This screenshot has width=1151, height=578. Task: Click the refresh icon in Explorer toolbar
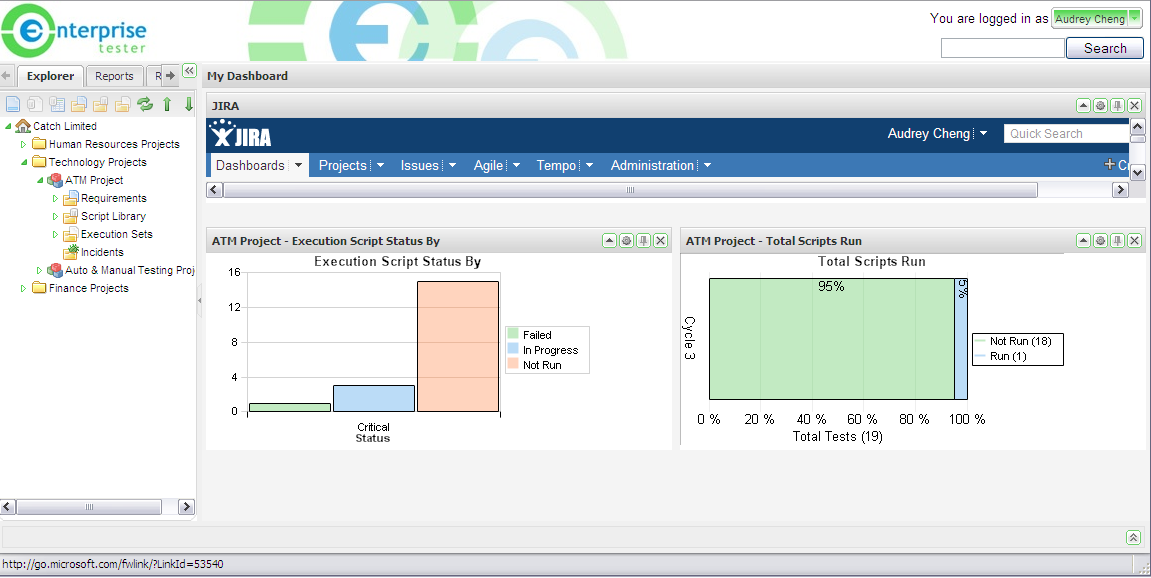(x=145, y=104)
